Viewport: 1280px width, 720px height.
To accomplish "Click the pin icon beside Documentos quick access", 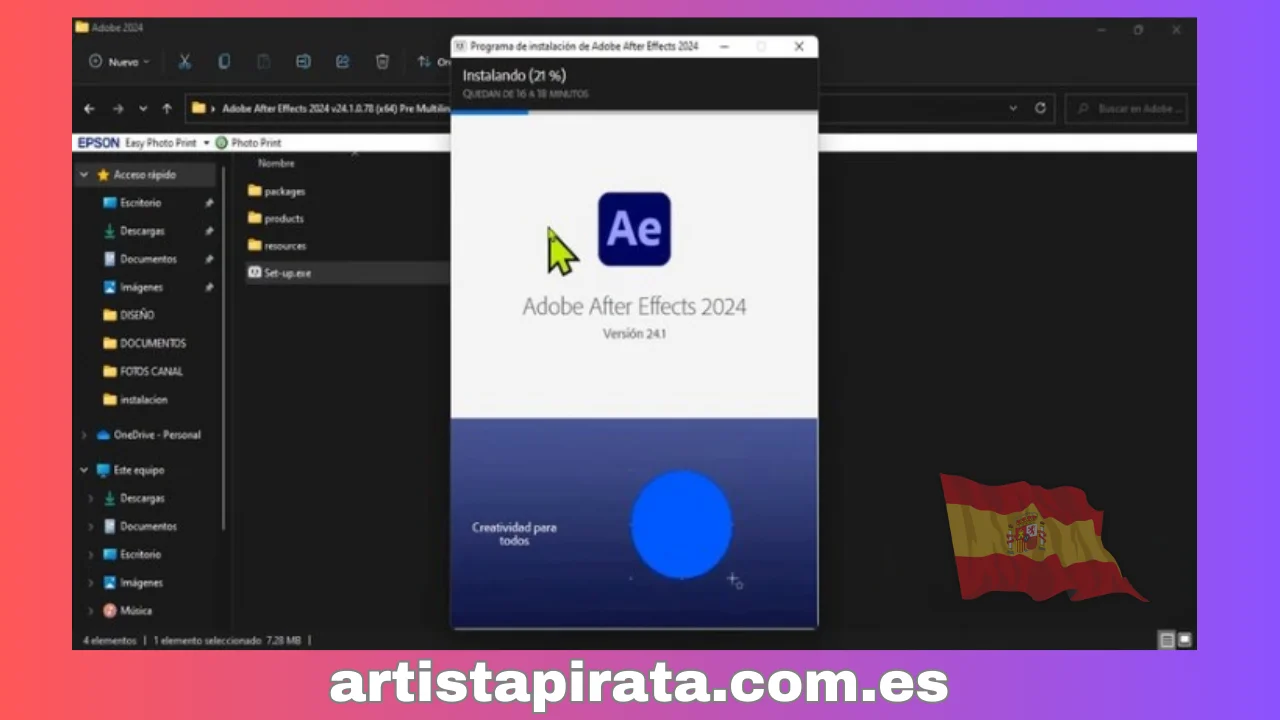I will point(209,259).
